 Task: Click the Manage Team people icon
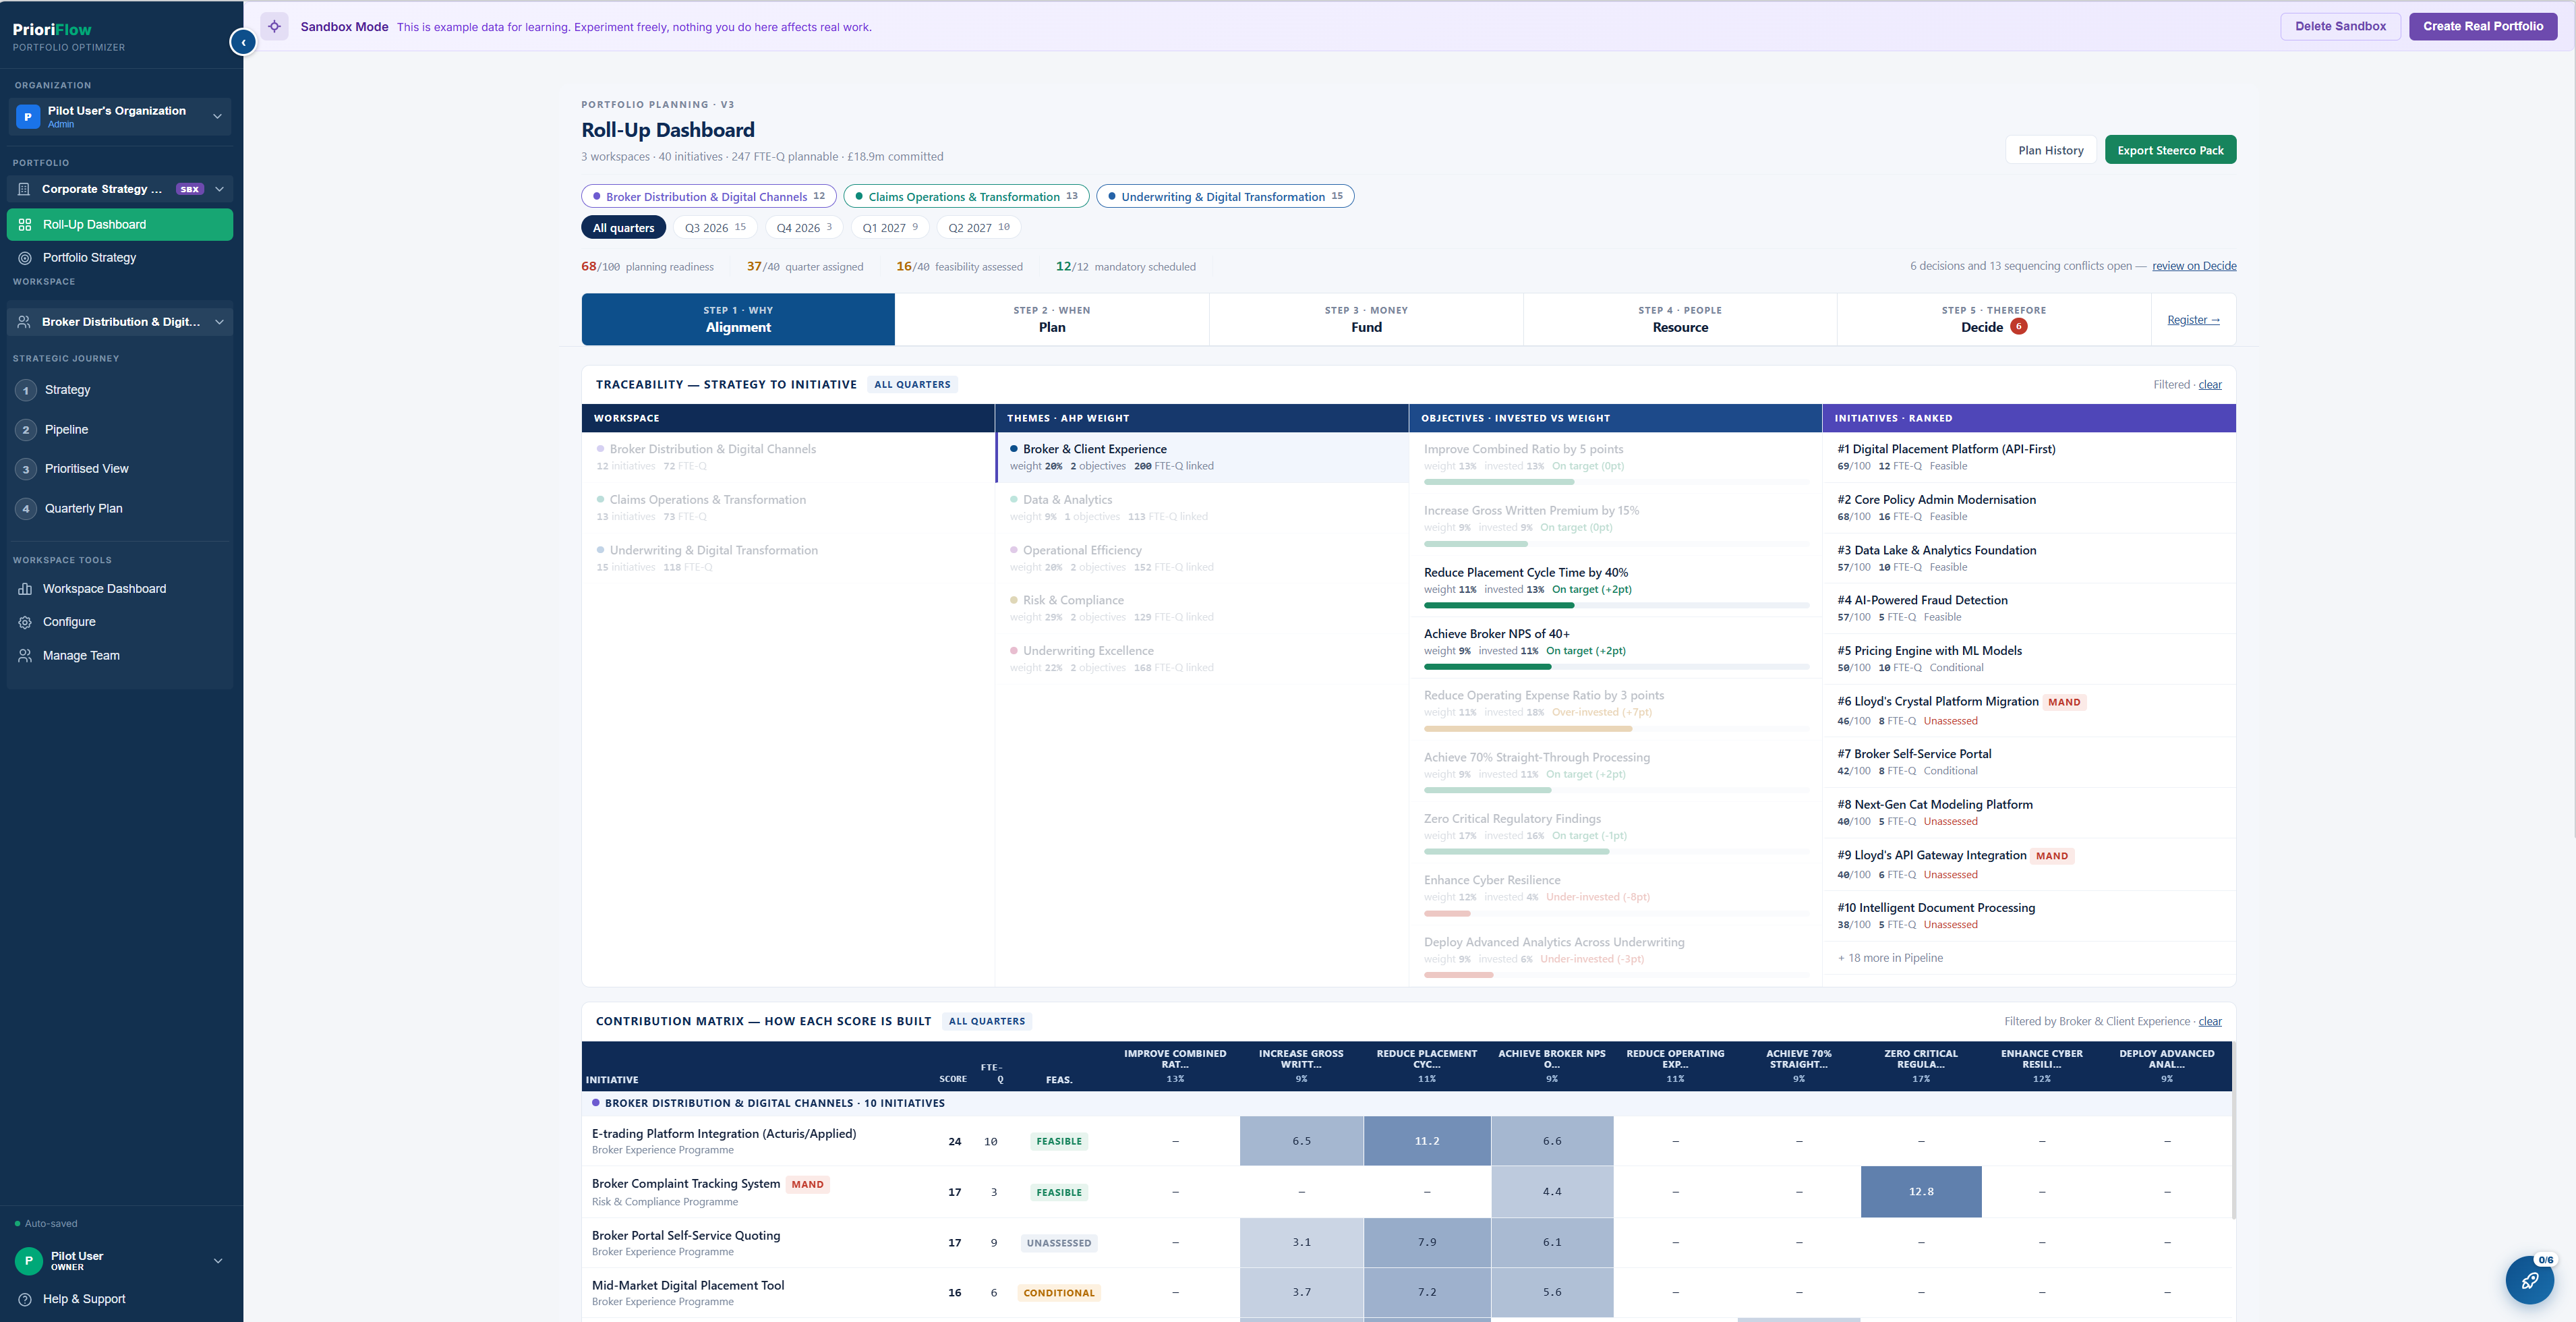[25, 656]
